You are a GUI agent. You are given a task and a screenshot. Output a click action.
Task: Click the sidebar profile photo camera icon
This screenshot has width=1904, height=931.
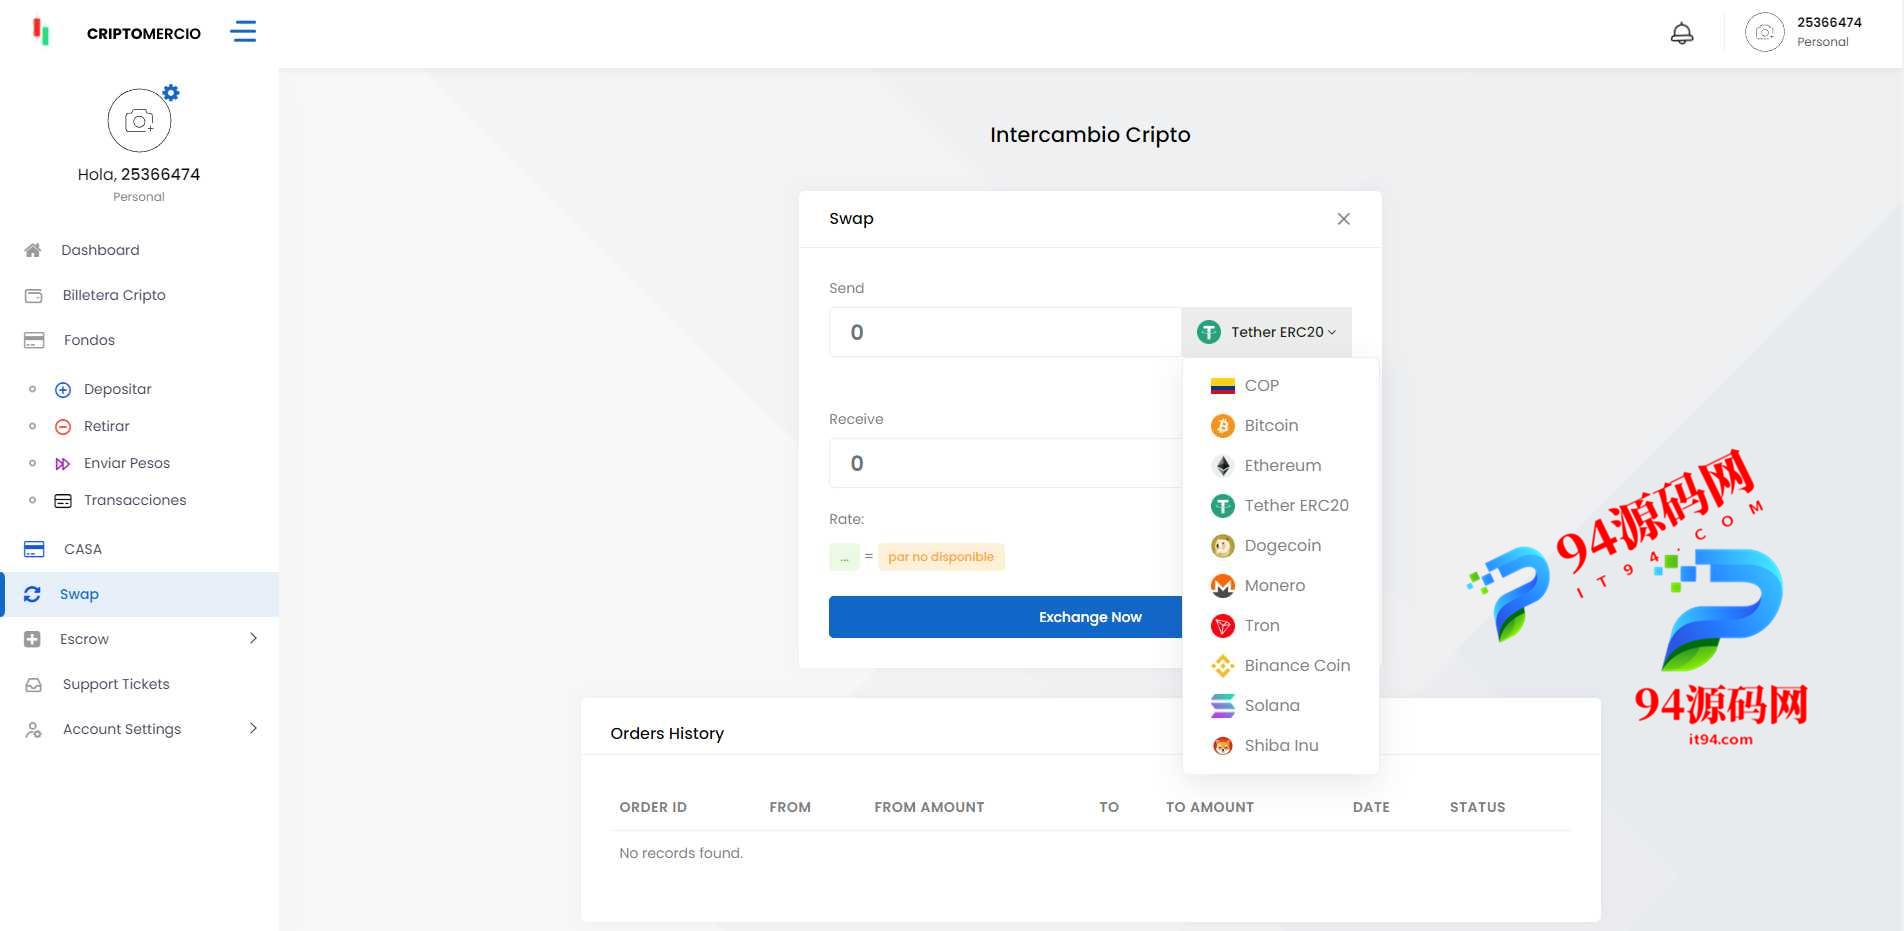[x=139, y=121]
